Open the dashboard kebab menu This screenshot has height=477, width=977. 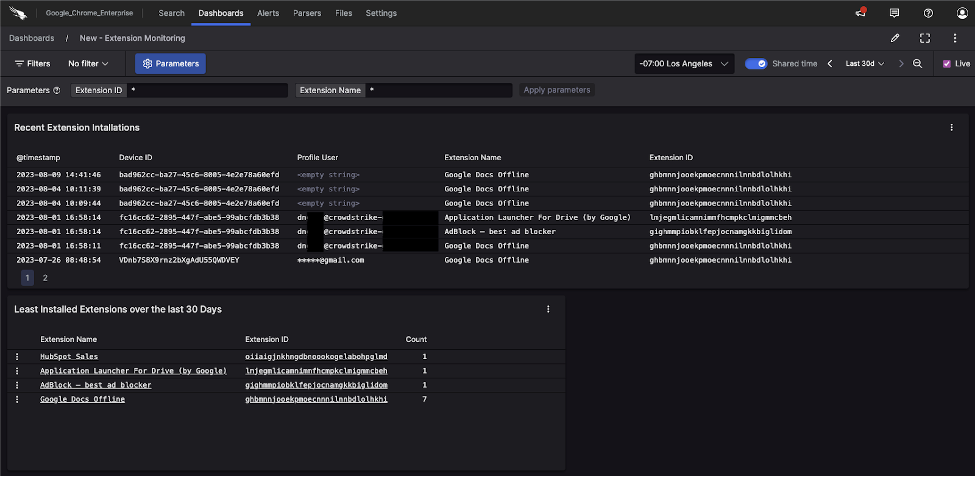tap(955, 38)
